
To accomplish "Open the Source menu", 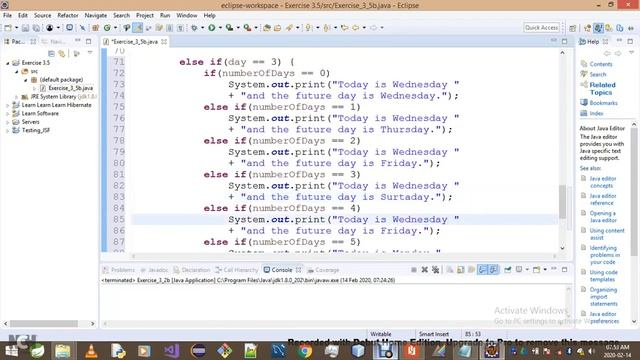I will coord(42,16).
